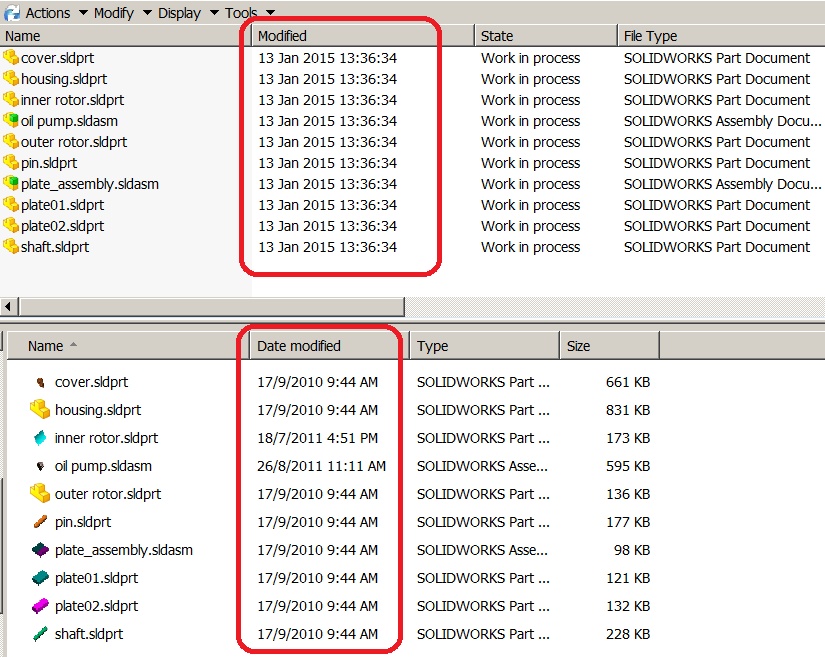The image size is (825, 657).
Task: Click cover.sldprt thumbnail icon in lower file list
Action: (41, 382)
